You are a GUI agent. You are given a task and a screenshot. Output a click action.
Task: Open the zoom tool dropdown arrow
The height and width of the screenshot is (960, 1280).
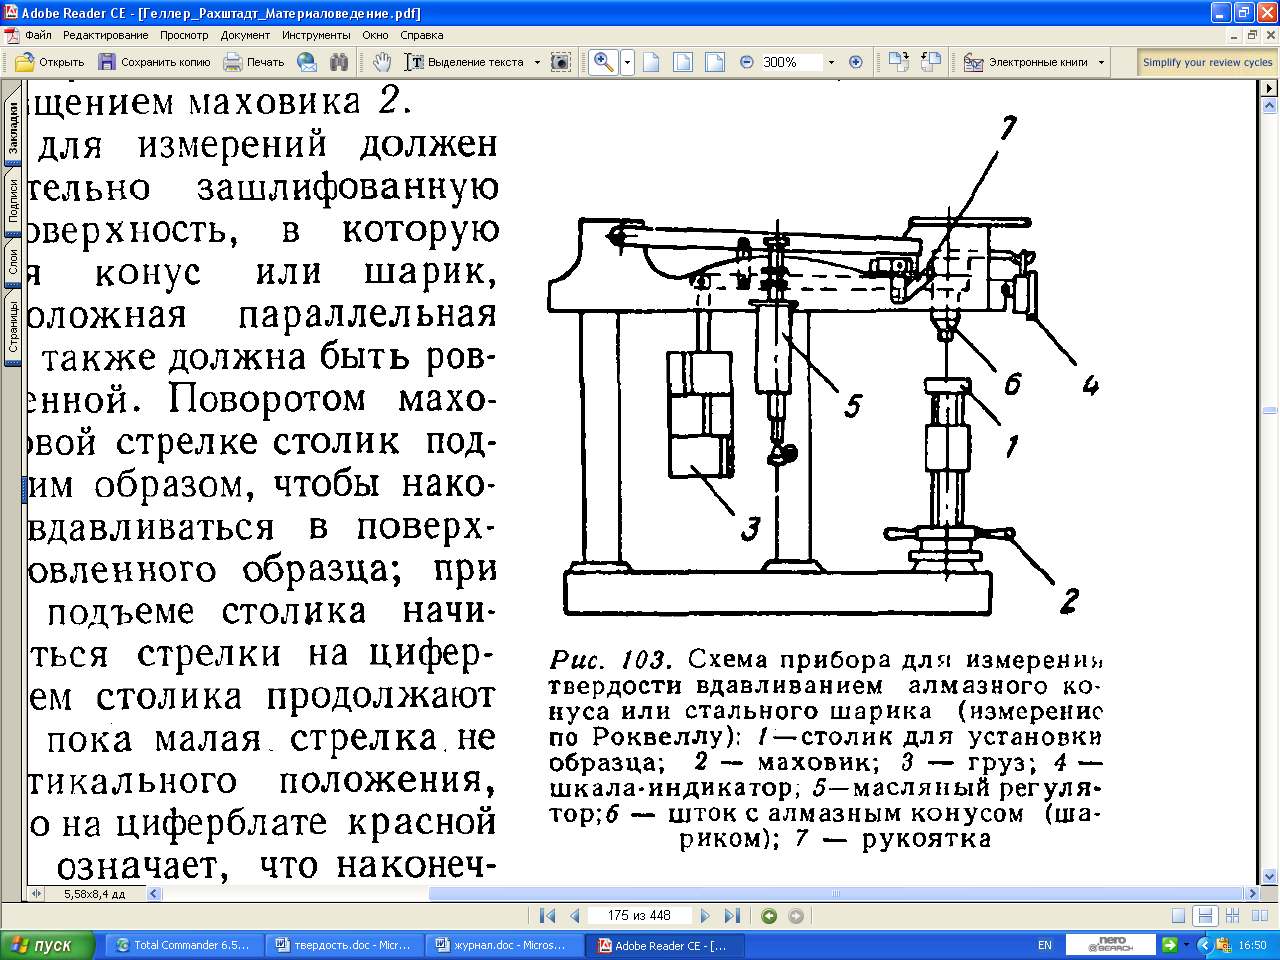tap(627, 62)
